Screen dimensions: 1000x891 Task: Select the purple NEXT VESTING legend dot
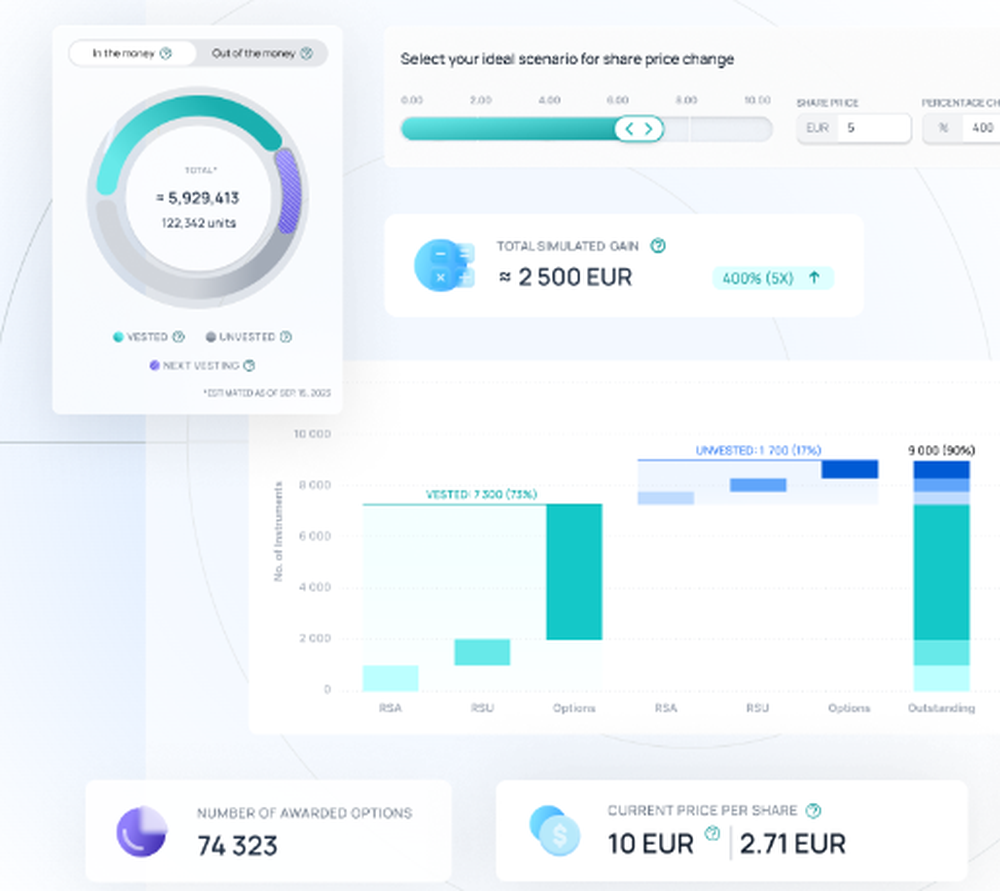tap(154, 365)
